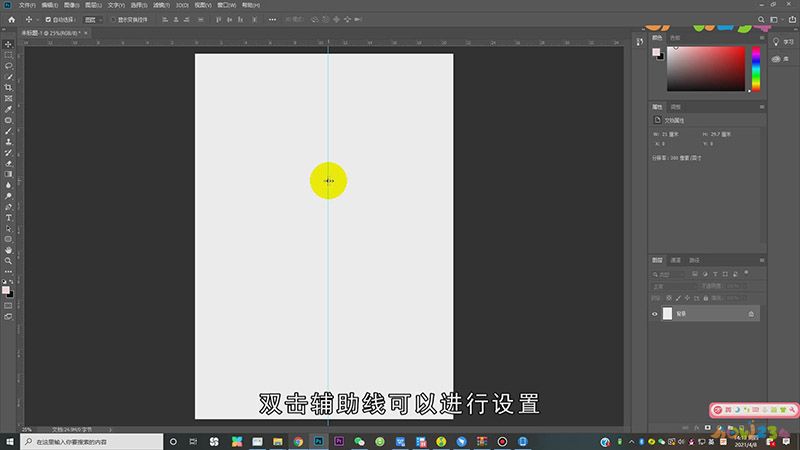Add a layer mask from the Layers panel footer
Viewport: 800px width, 450px height.
coord(708,428)
